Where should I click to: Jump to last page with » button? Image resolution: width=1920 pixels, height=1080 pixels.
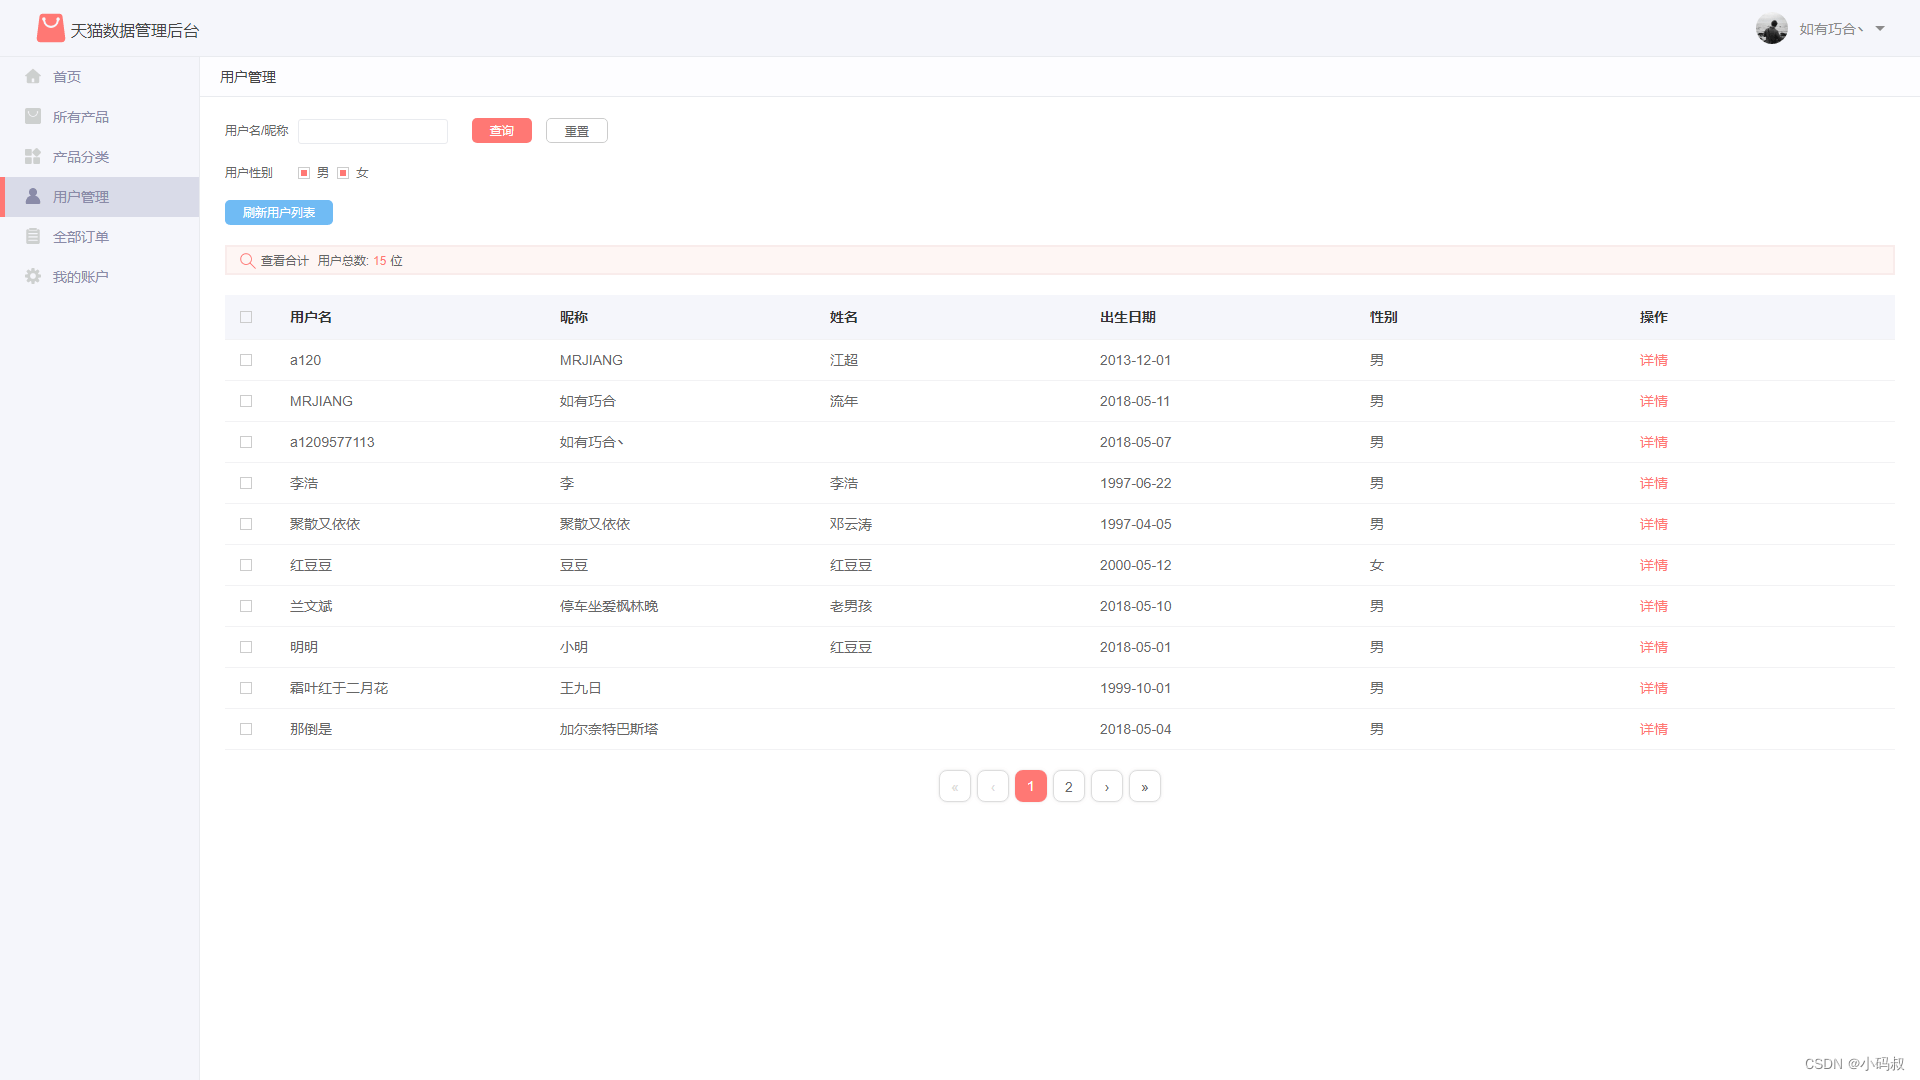click(1144, 787)
